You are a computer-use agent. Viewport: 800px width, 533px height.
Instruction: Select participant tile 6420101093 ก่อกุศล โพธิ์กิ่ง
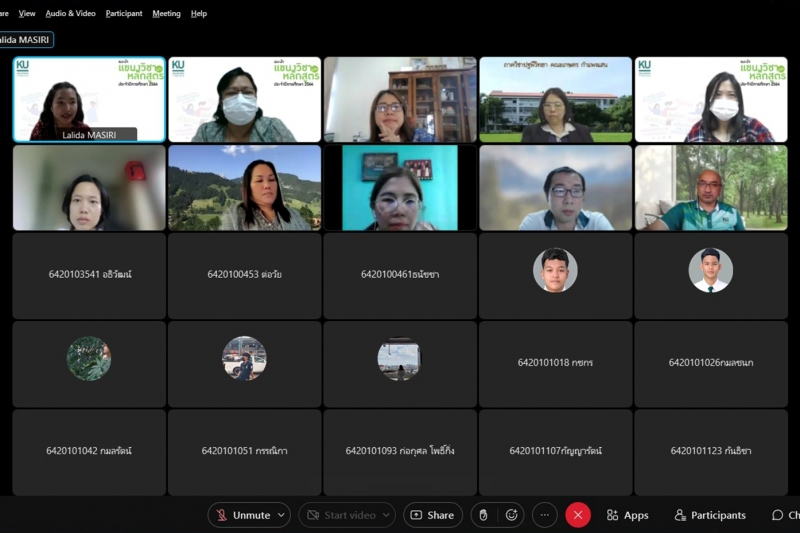tap(400, 451)
